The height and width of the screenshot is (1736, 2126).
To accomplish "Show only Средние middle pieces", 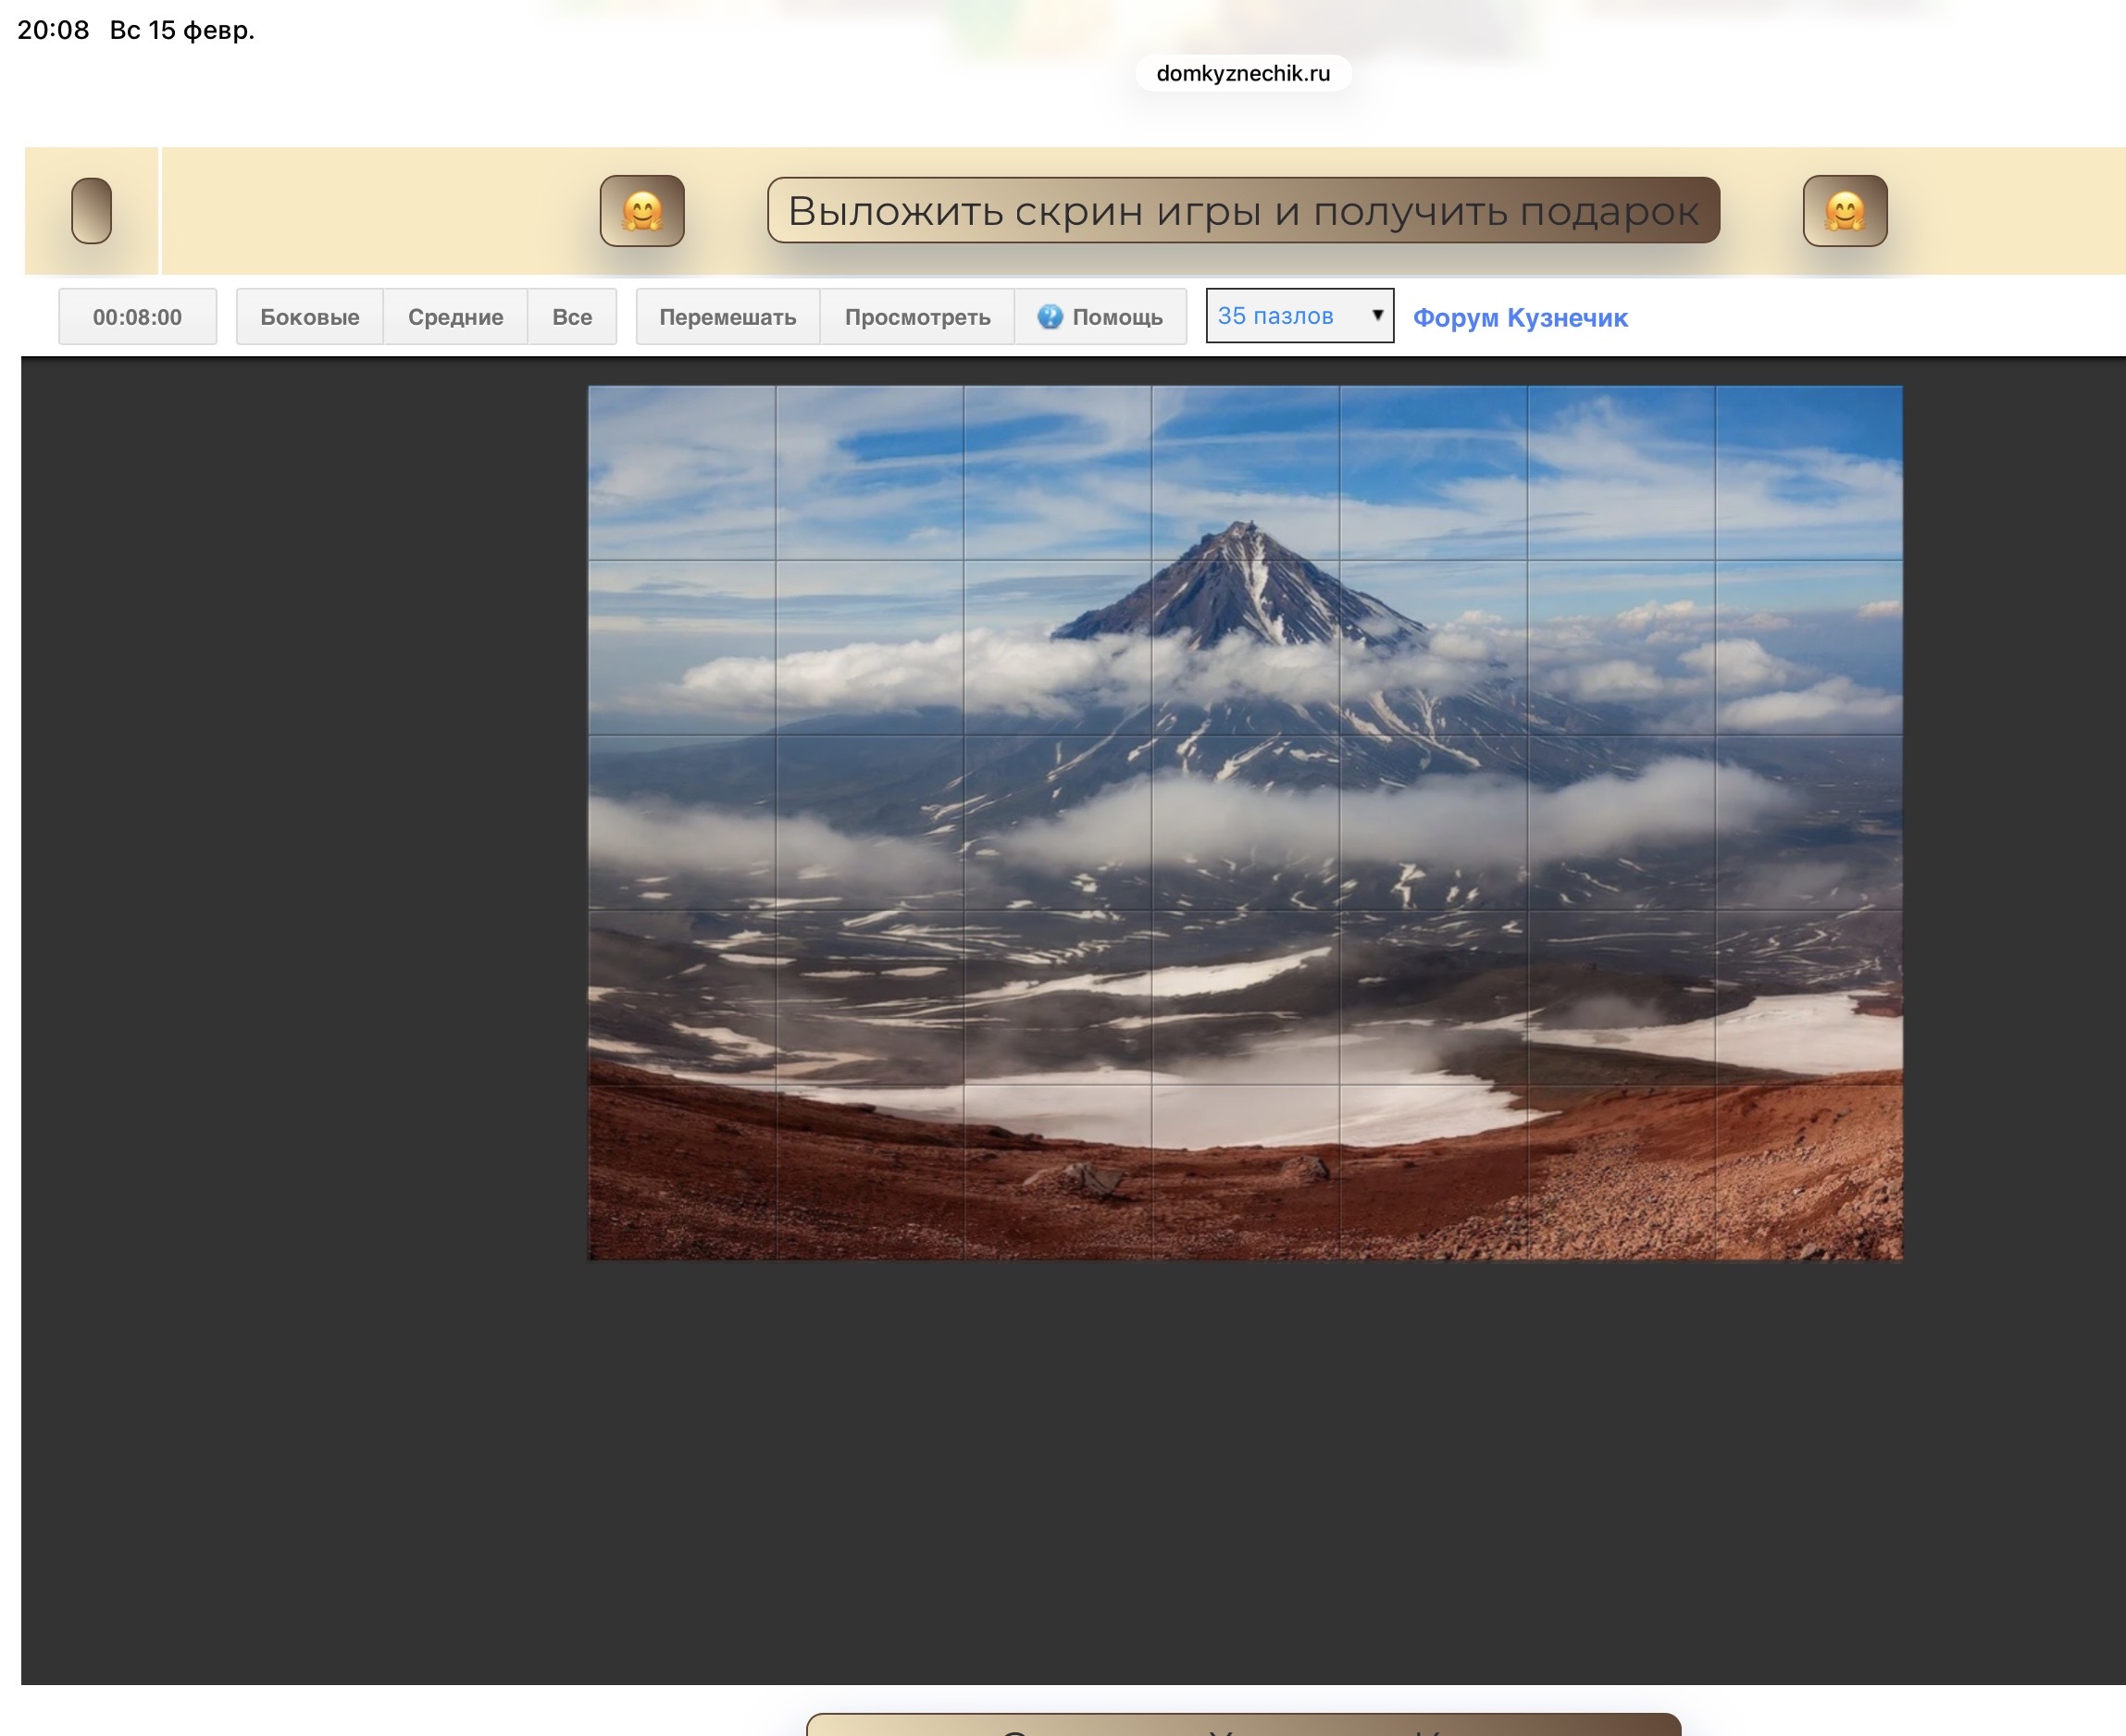I will pos(455,317).
